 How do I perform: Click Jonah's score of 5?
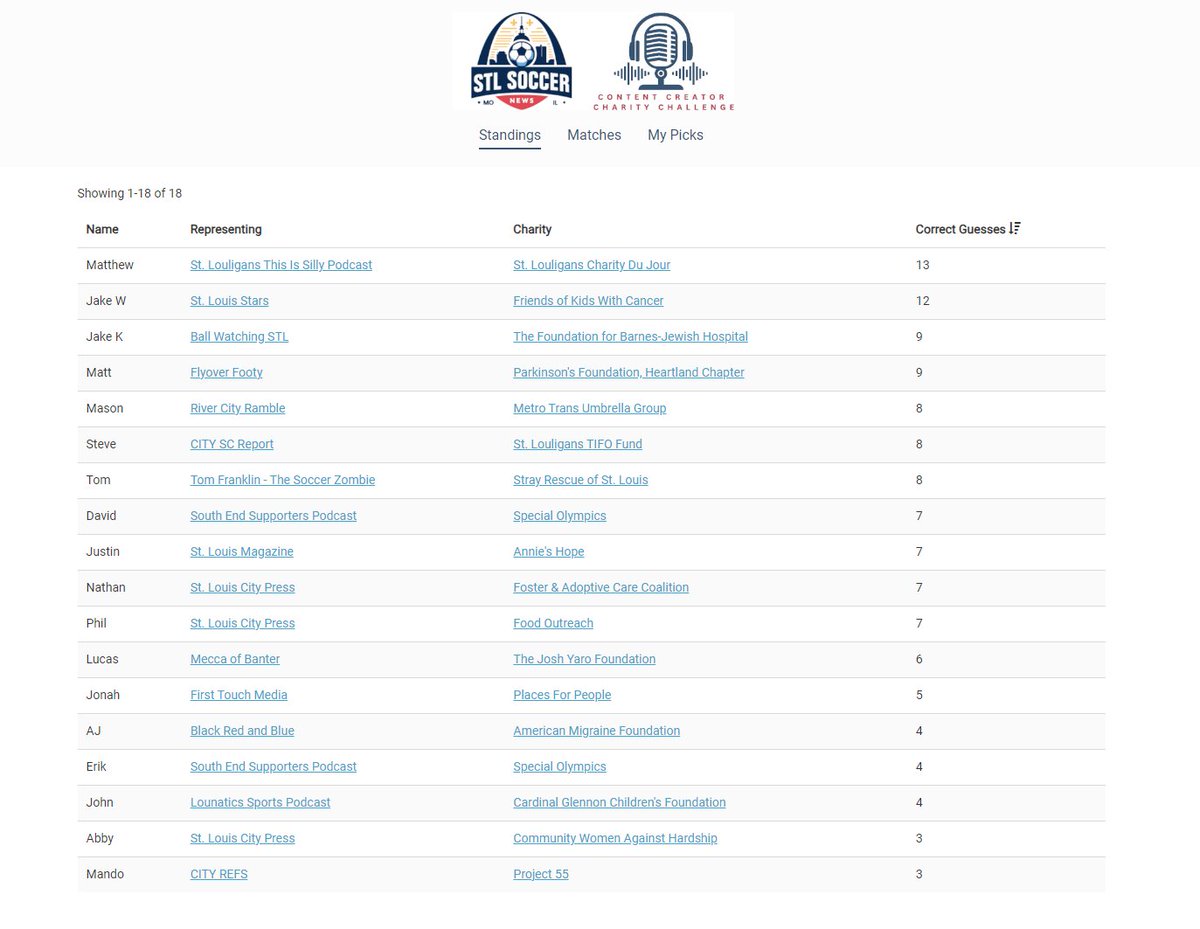click(919, 695)
